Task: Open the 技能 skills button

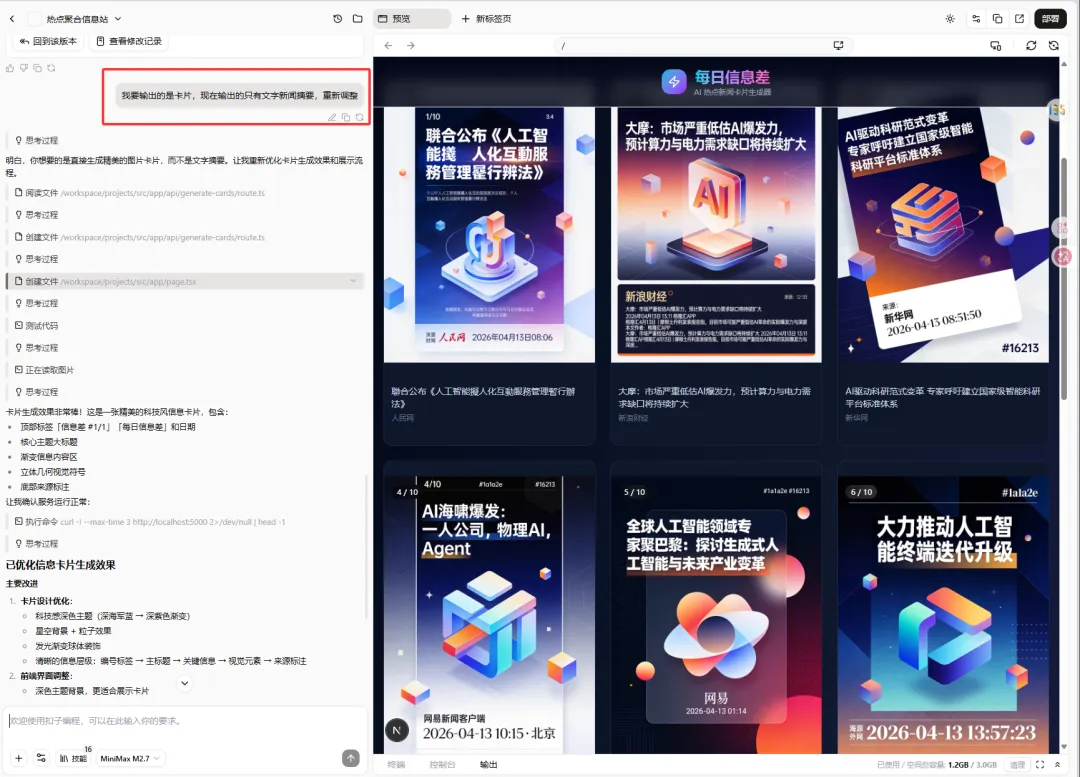Action: pos(74,758)
